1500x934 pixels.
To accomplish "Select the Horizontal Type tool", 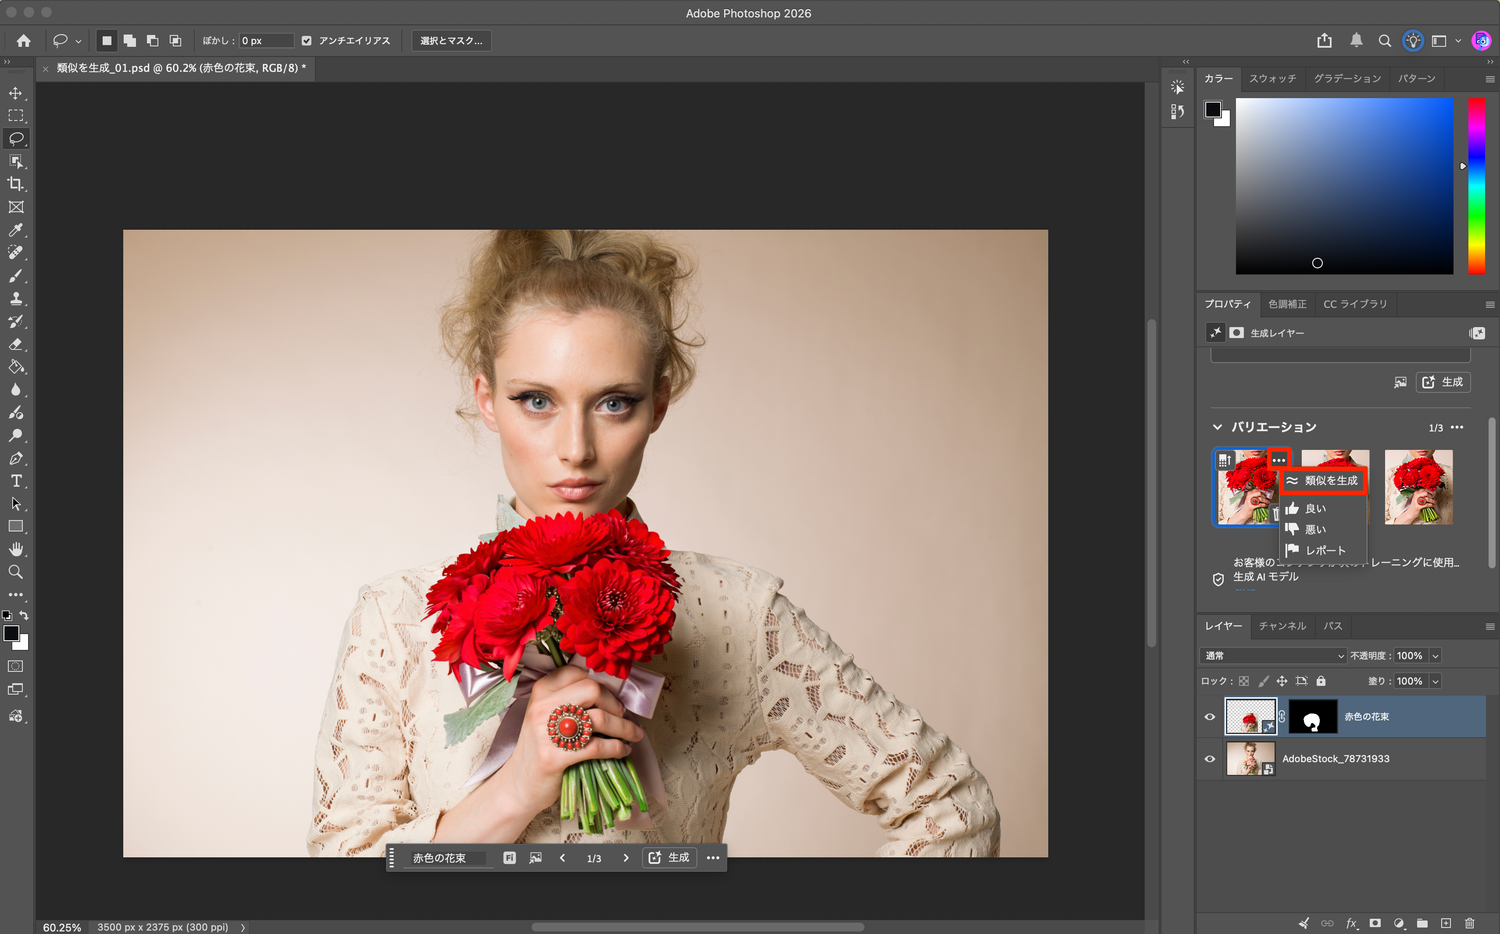I will [x=16, y=481].
